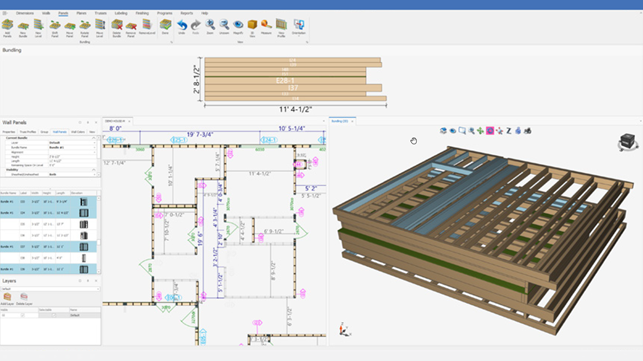Close the DEMO HOUSE document tab

point(129,121)
